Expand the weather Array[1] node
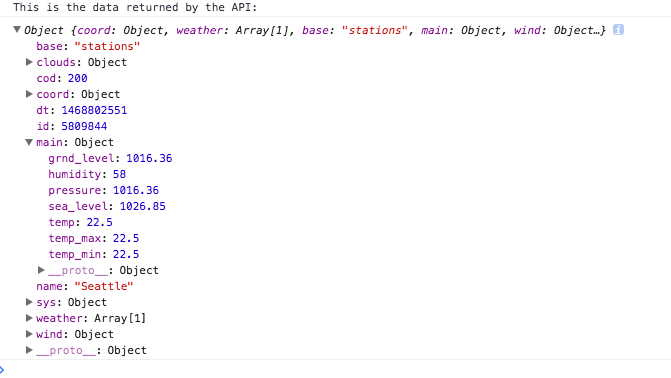671x378 pixels. [x=29, y=318]
